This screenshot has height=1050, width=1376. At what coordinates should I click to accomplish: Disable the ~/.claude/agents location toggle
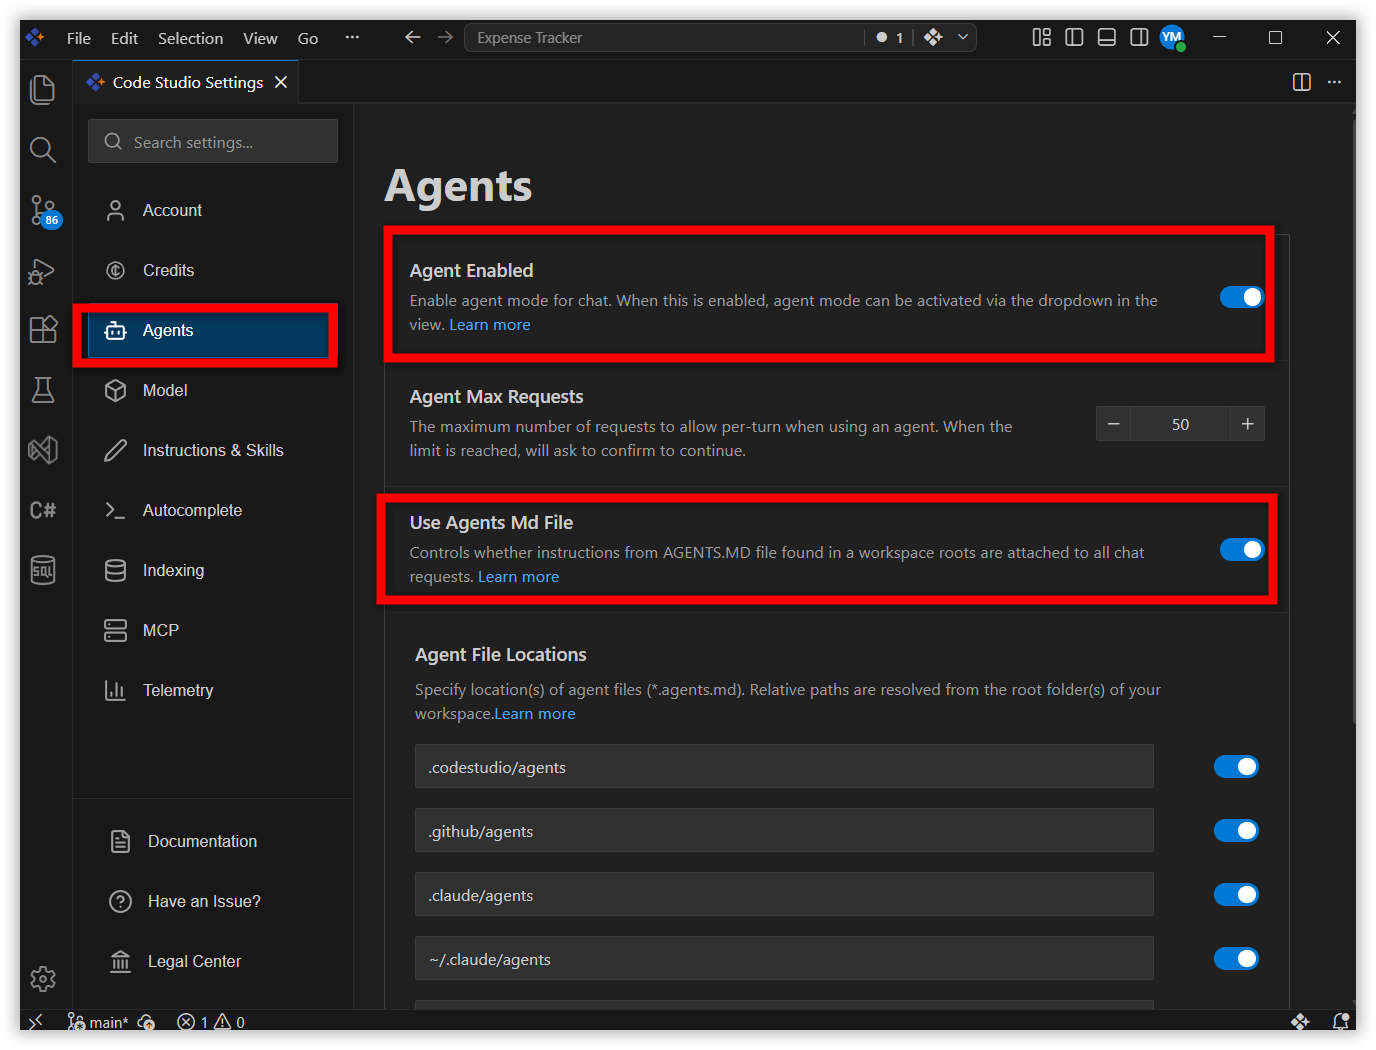[1236, 958]
